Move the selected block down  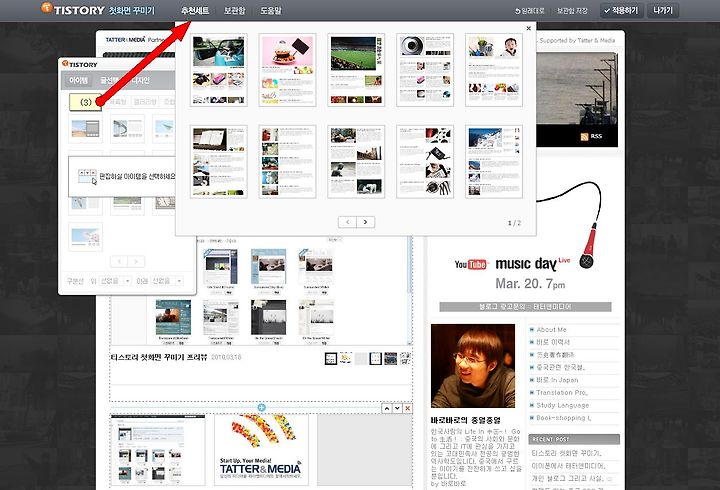coord(397,408)
